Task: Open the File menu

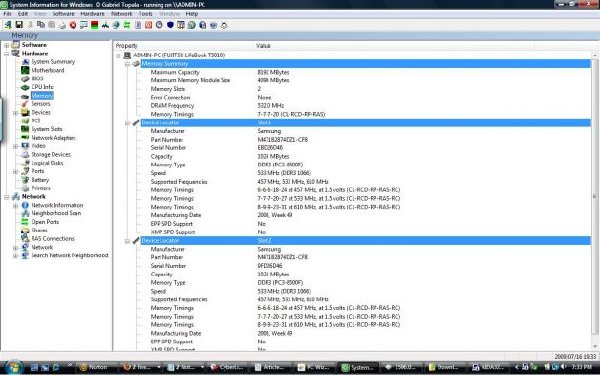Action: click(7, 13)
